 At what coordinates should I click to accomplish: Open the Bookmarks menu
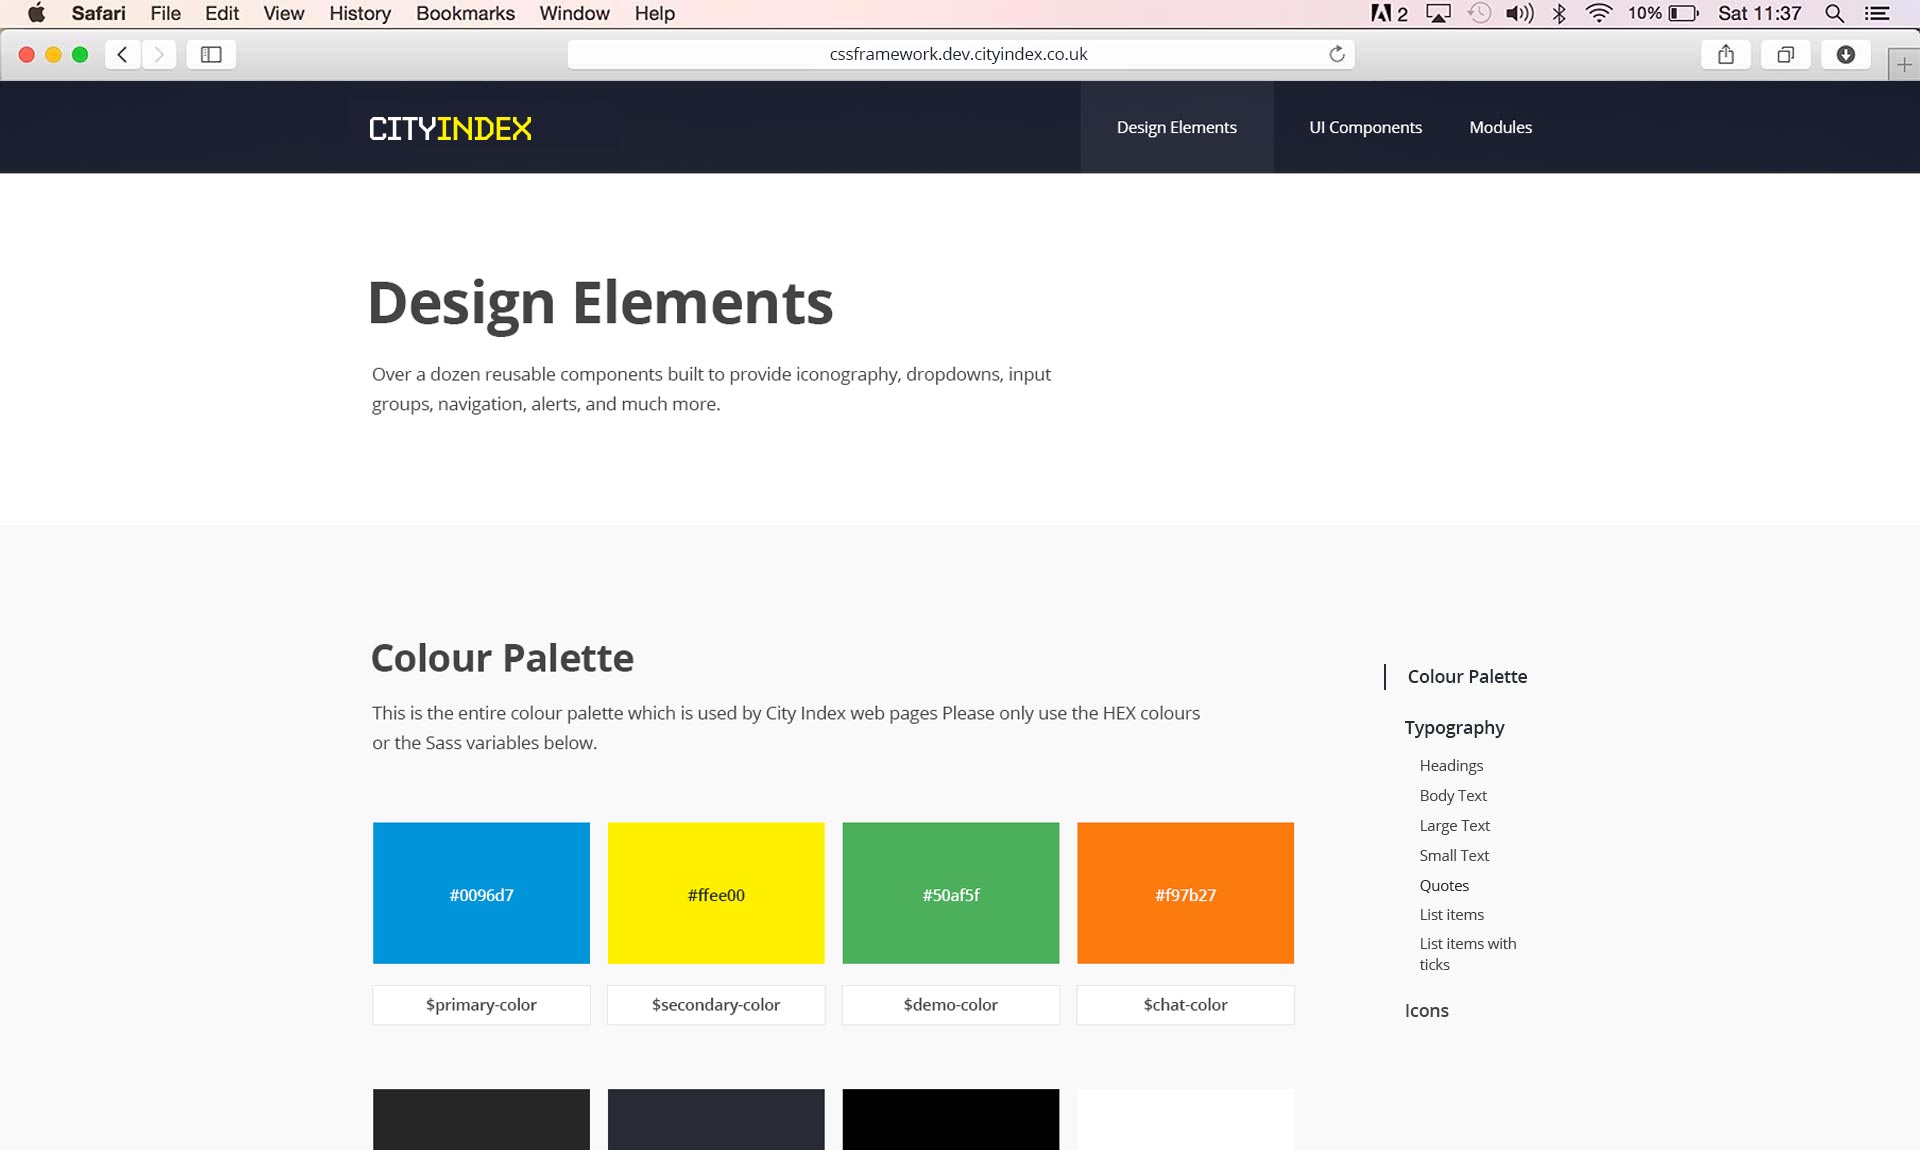point(465,13)
